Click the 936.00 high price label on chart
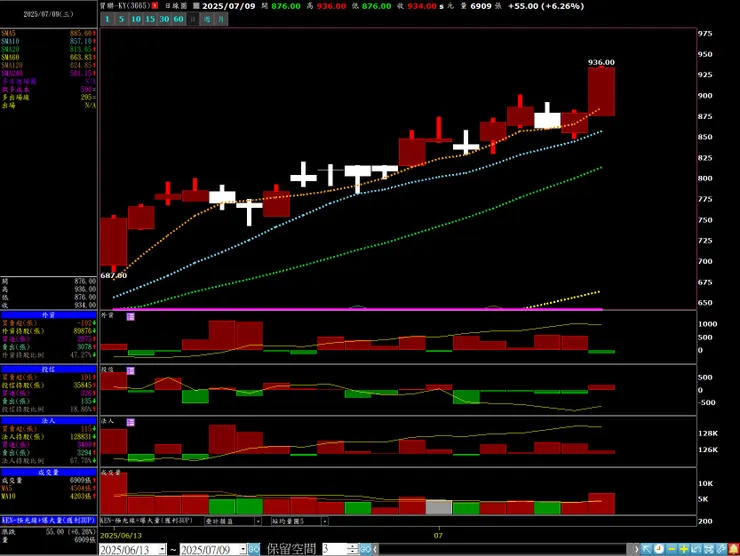This screenshot has width=740, height=556. click(x=601, y=62)
